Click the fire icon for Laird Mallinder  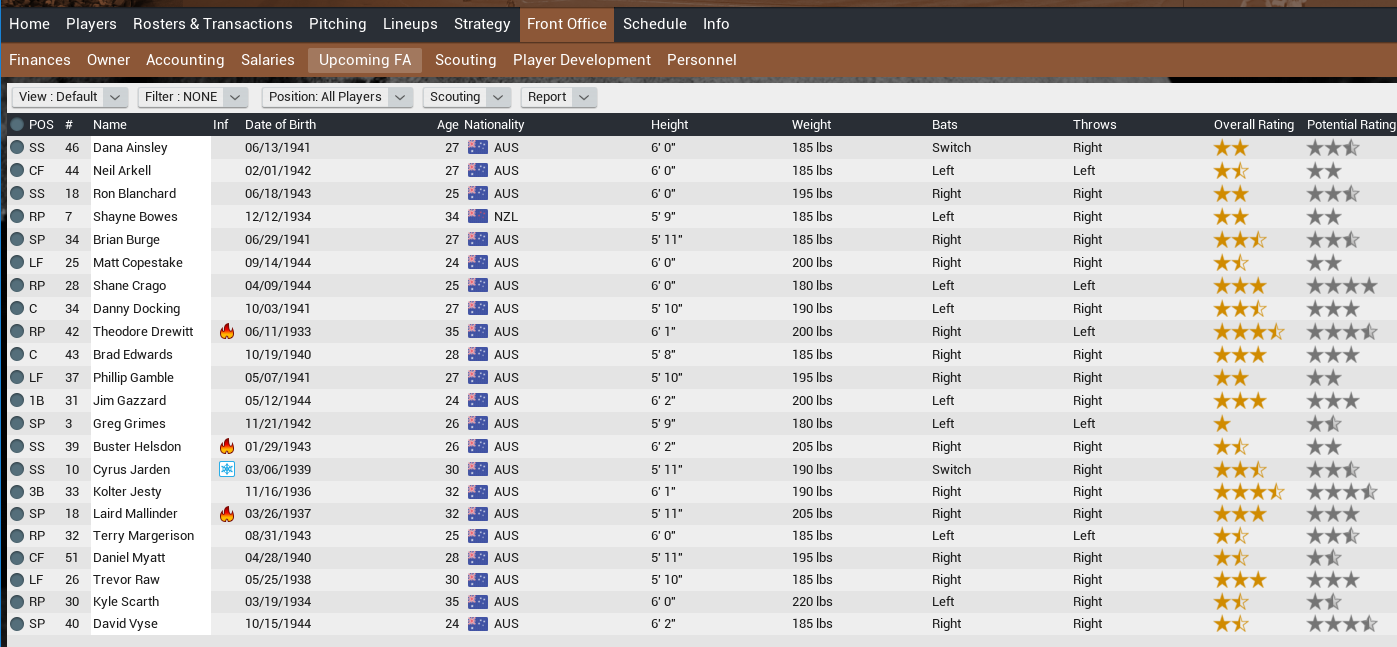click(226, 514)
